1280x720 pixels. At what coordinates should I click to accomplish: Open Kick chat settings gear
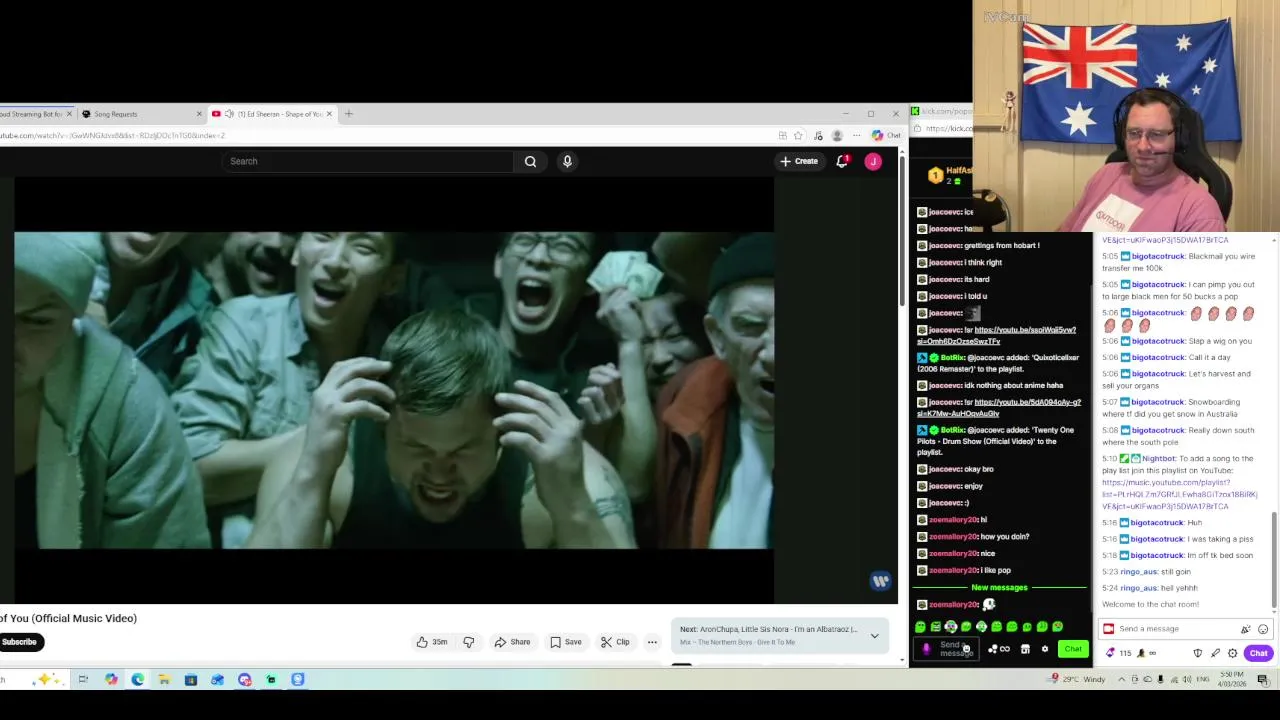[1045, 649]
